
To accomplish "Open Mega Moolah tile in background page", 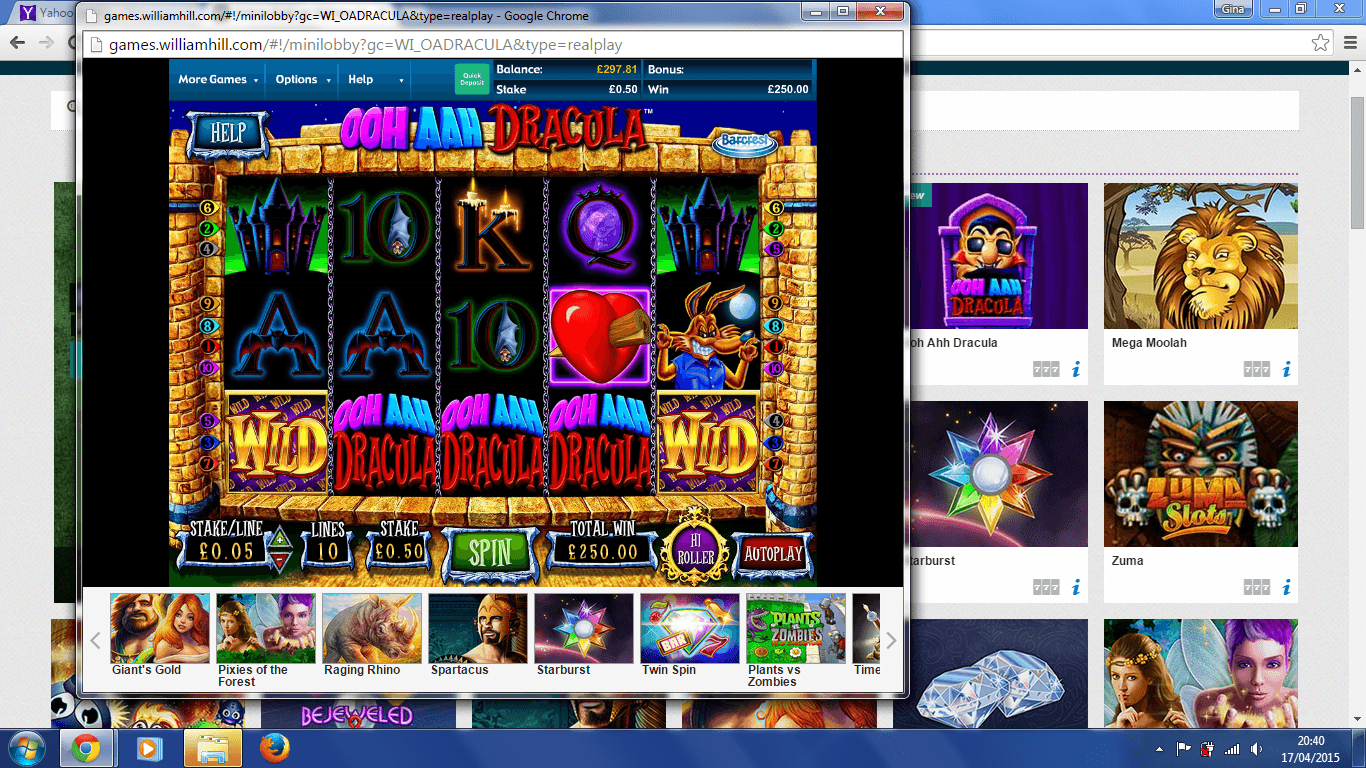I will click(x=1200, y=256).
